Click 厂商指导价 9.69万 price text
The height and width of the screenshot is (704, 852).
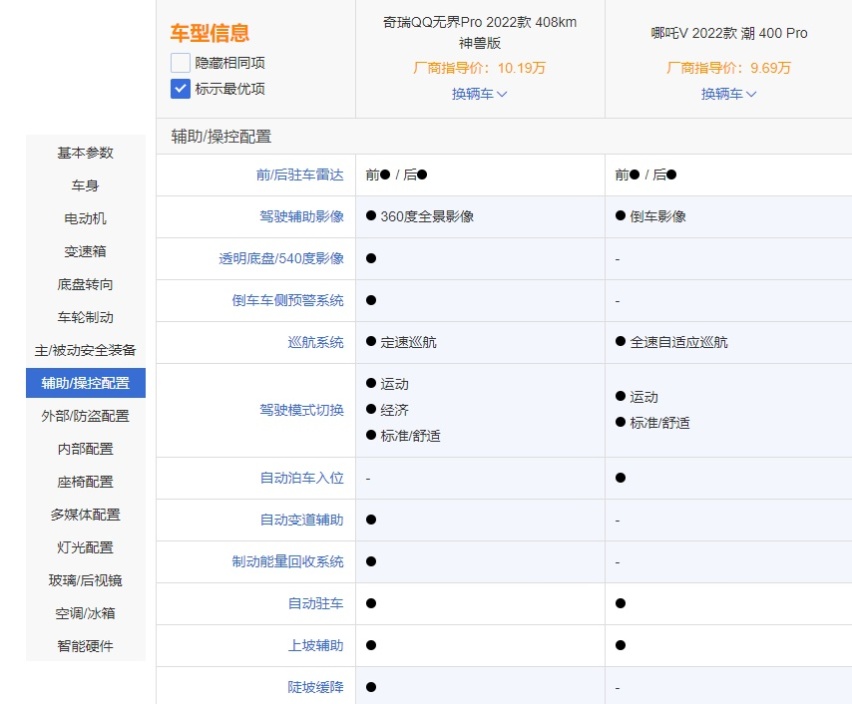tap(728, 68)
